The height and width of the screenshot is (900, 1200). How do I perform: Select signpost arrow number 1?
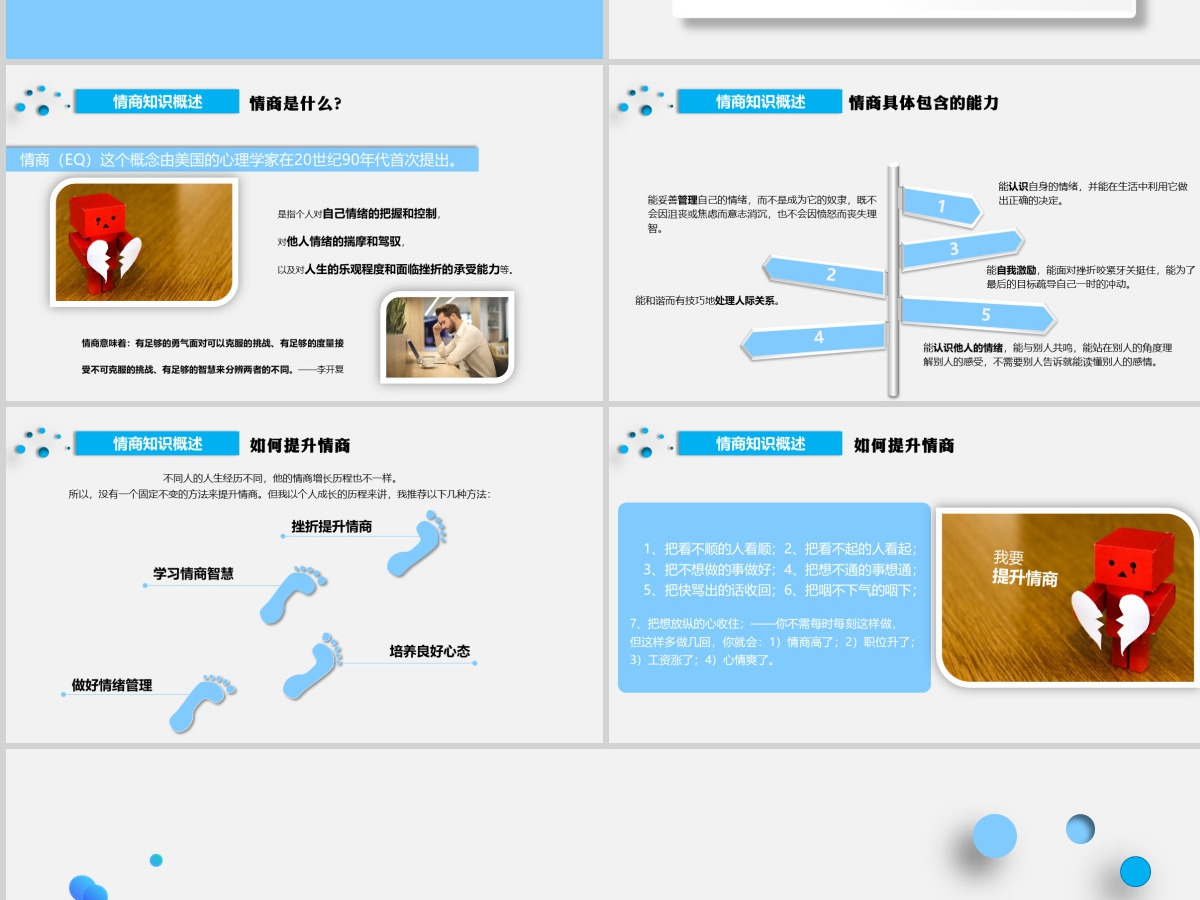[942, 206]
